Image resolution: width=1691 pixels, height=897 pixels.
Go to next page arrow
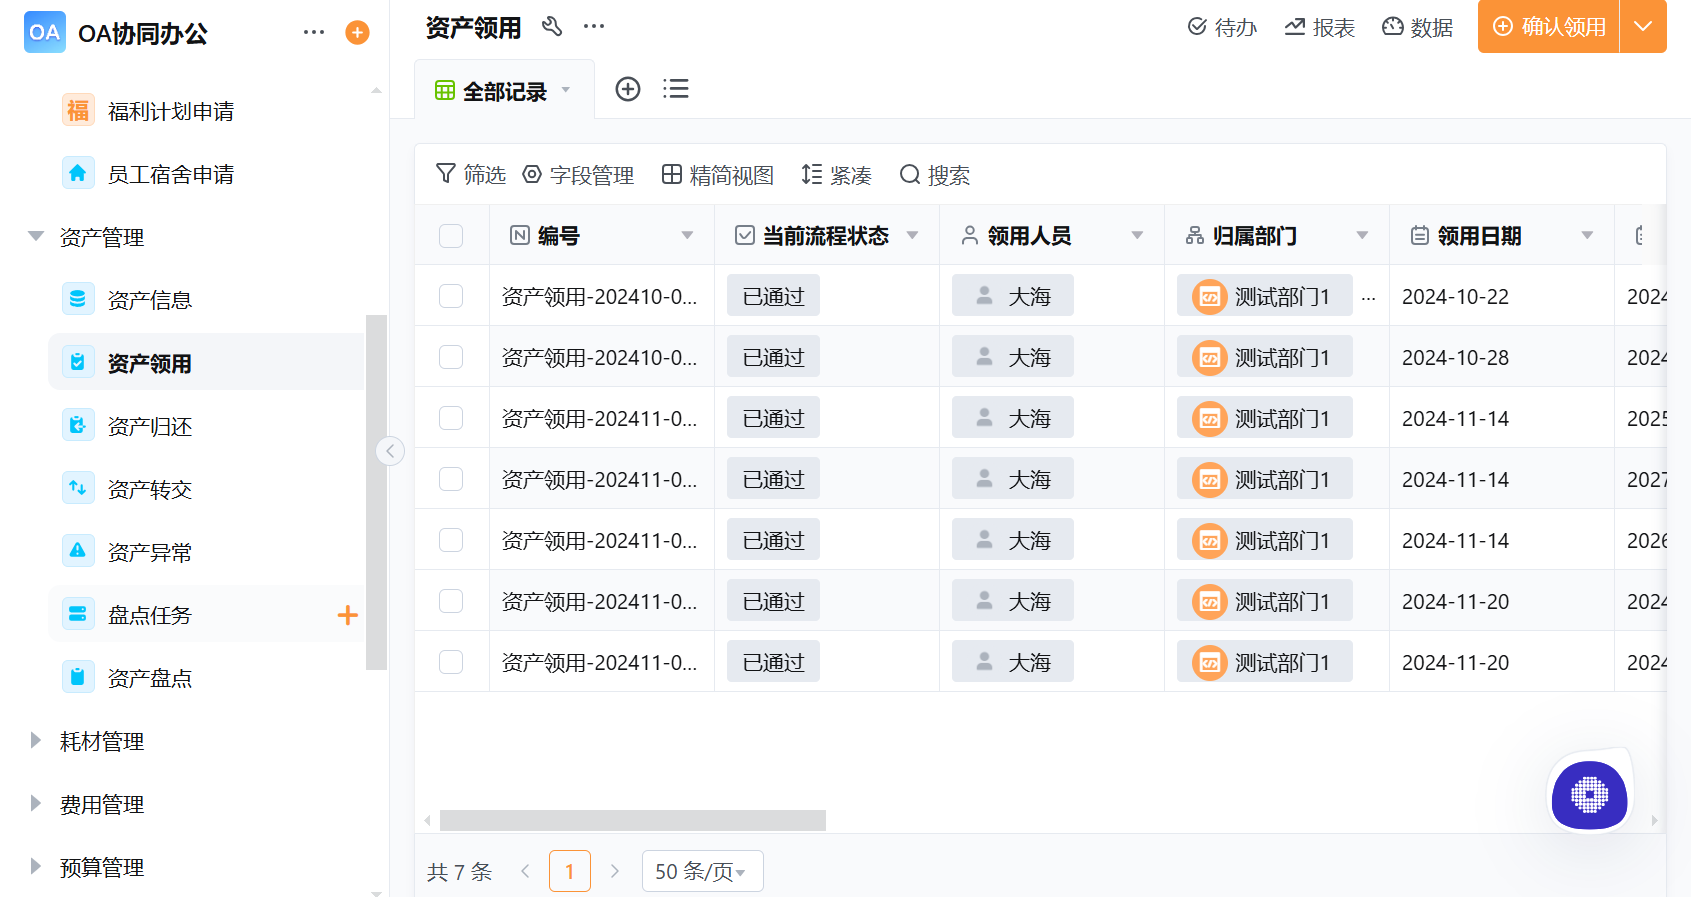pyautogui.click(x=615, y=871)
